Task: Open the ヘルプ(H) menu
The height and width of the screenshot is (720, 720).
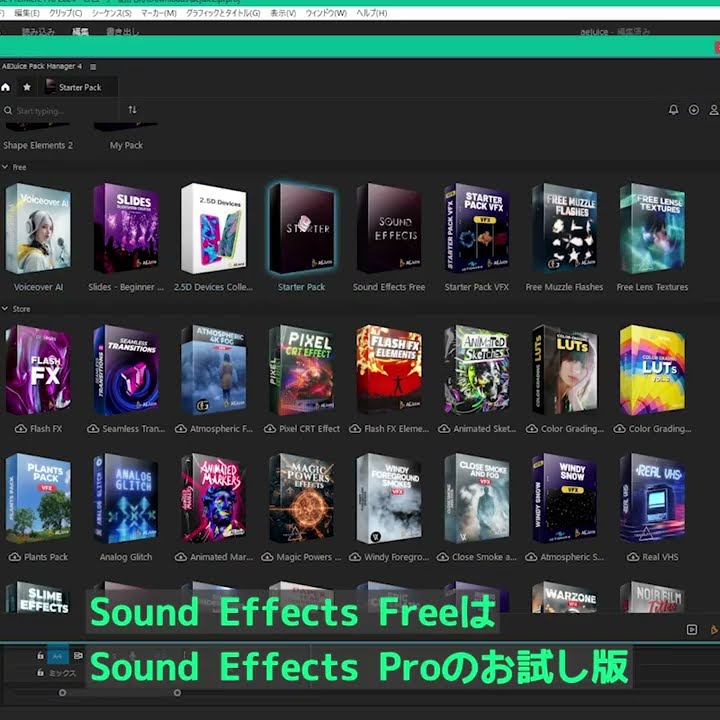Action: coord(372,13)
